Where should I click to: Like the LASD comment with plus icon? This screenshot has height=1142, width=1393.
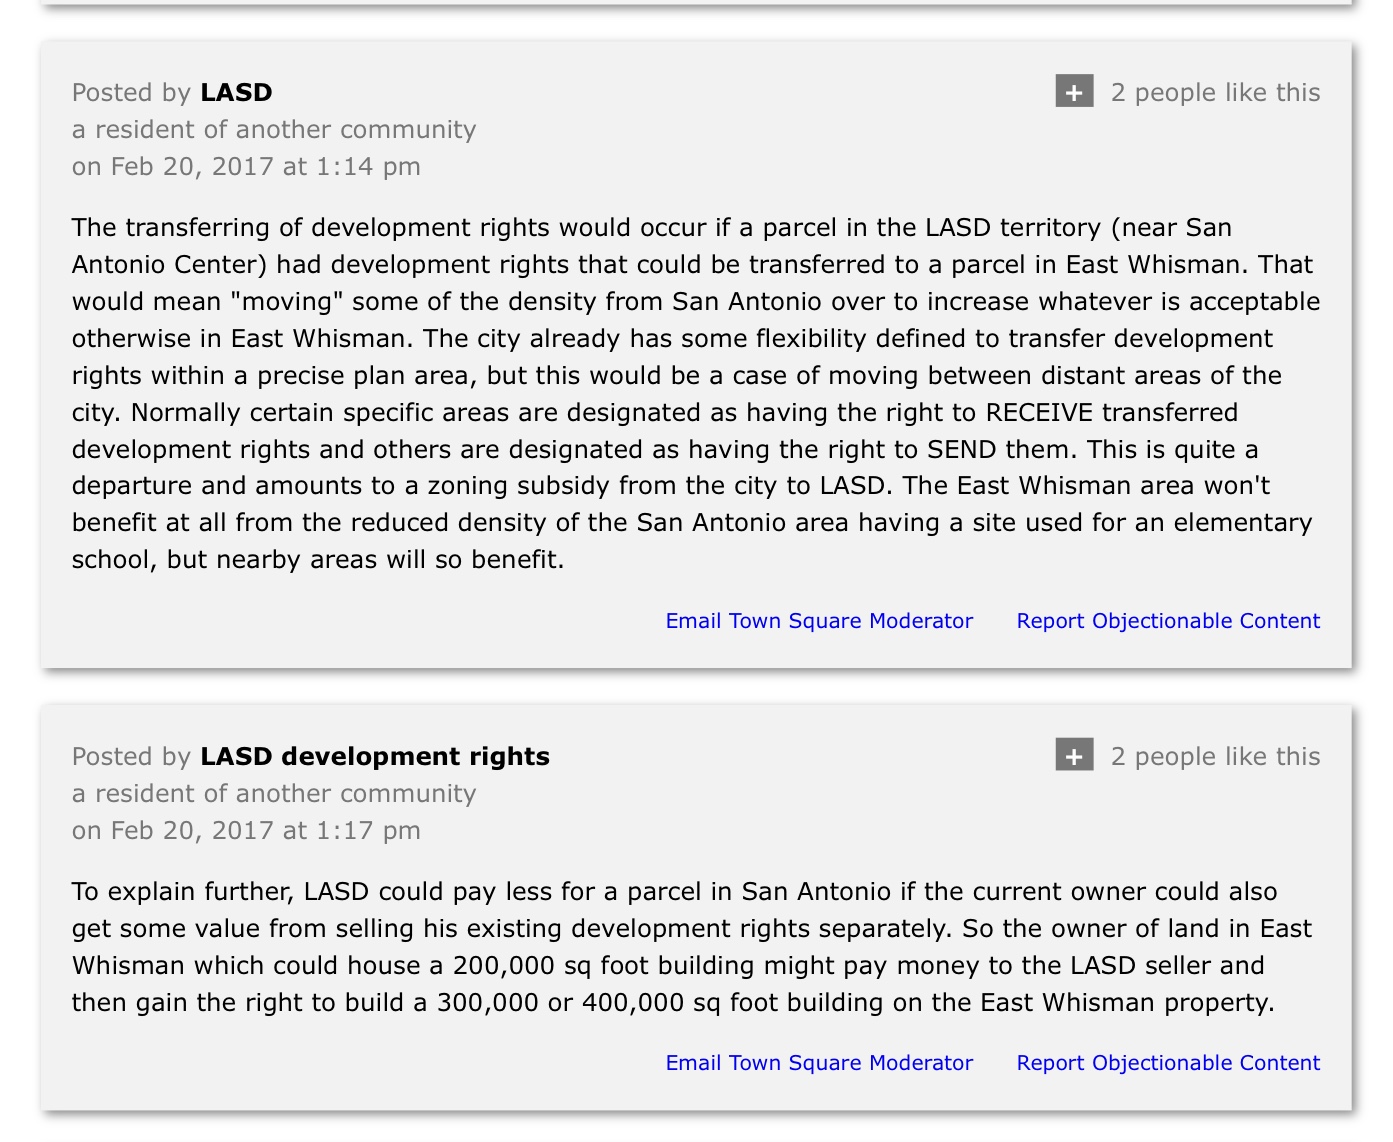click(x=1074, y=92)
